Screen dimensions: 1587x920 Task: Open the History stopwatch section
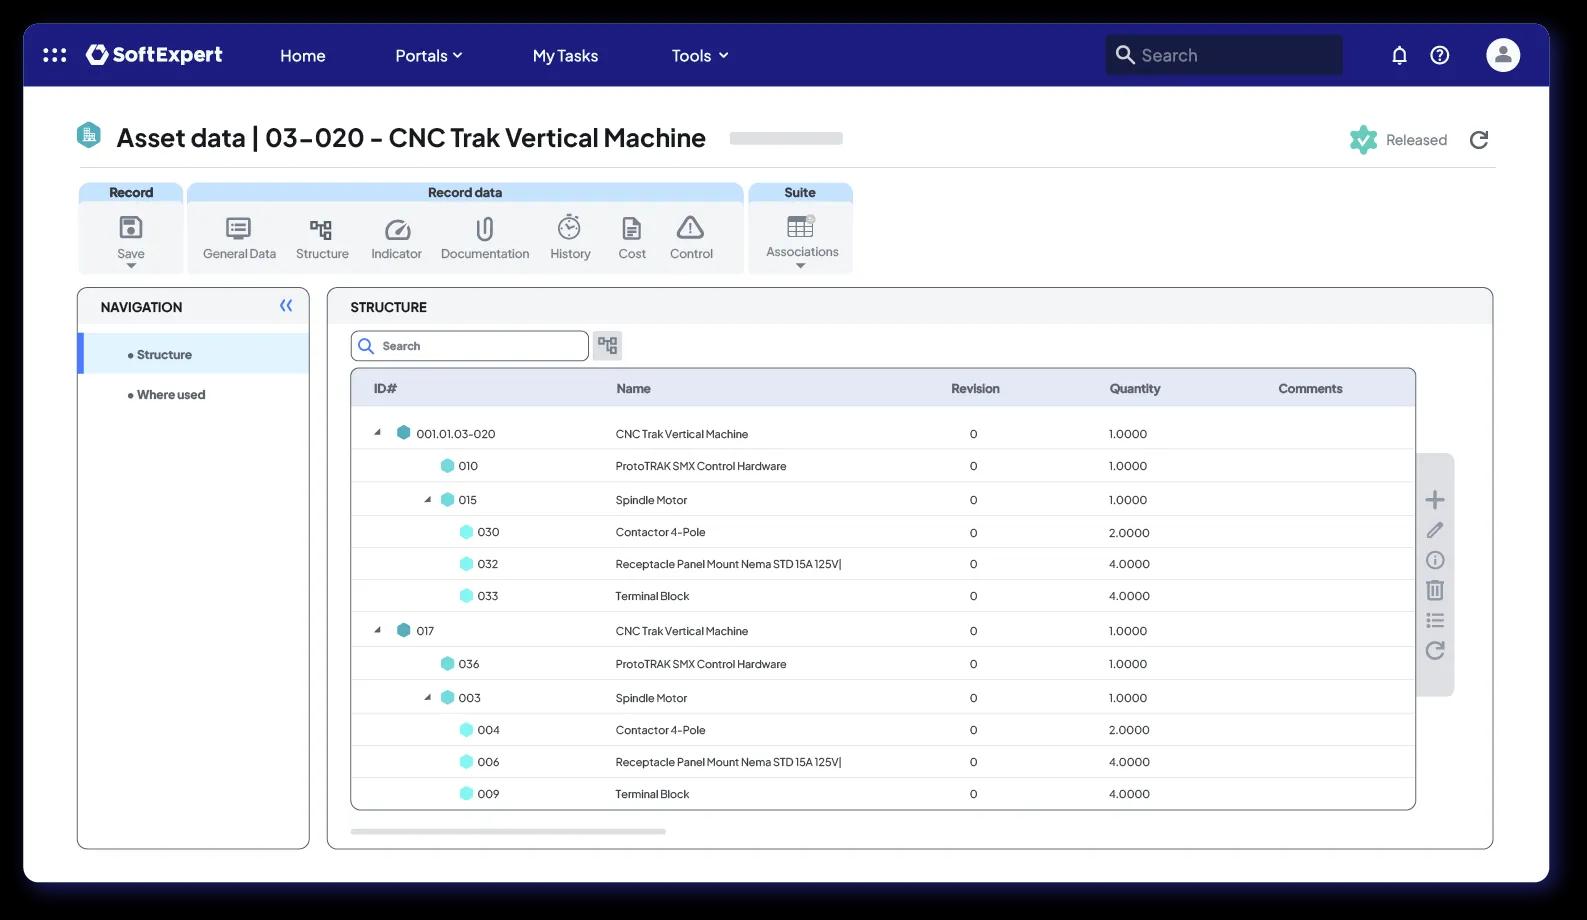point(570,238)
